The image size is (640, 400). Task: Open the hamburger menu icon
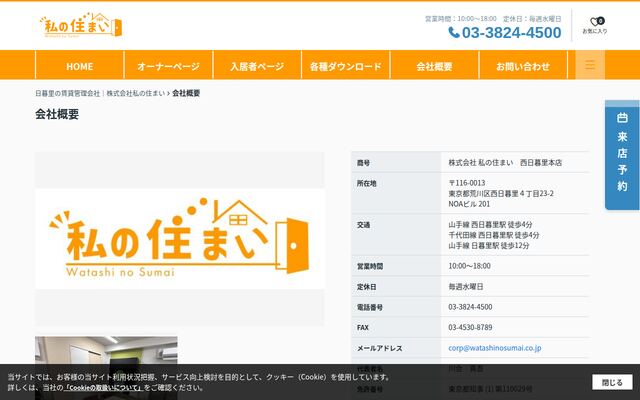coord(590,64)
